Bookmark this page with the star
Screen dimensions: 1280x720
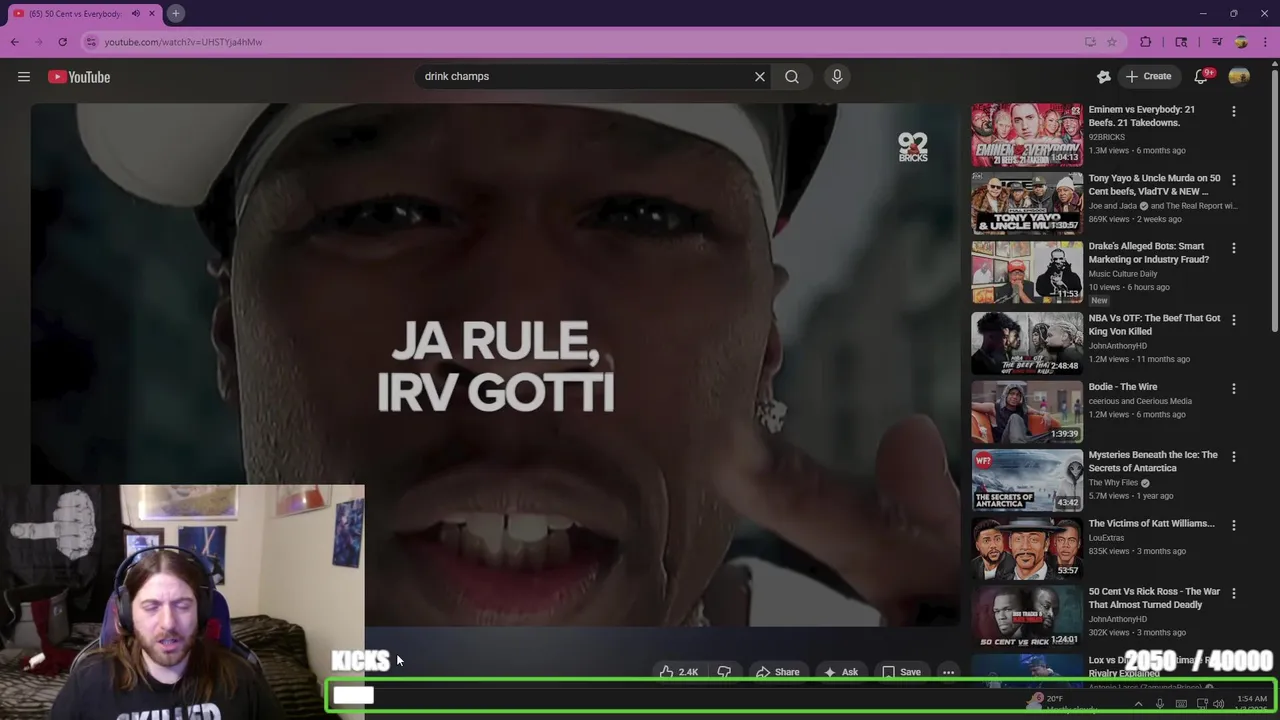[1112, 42]
